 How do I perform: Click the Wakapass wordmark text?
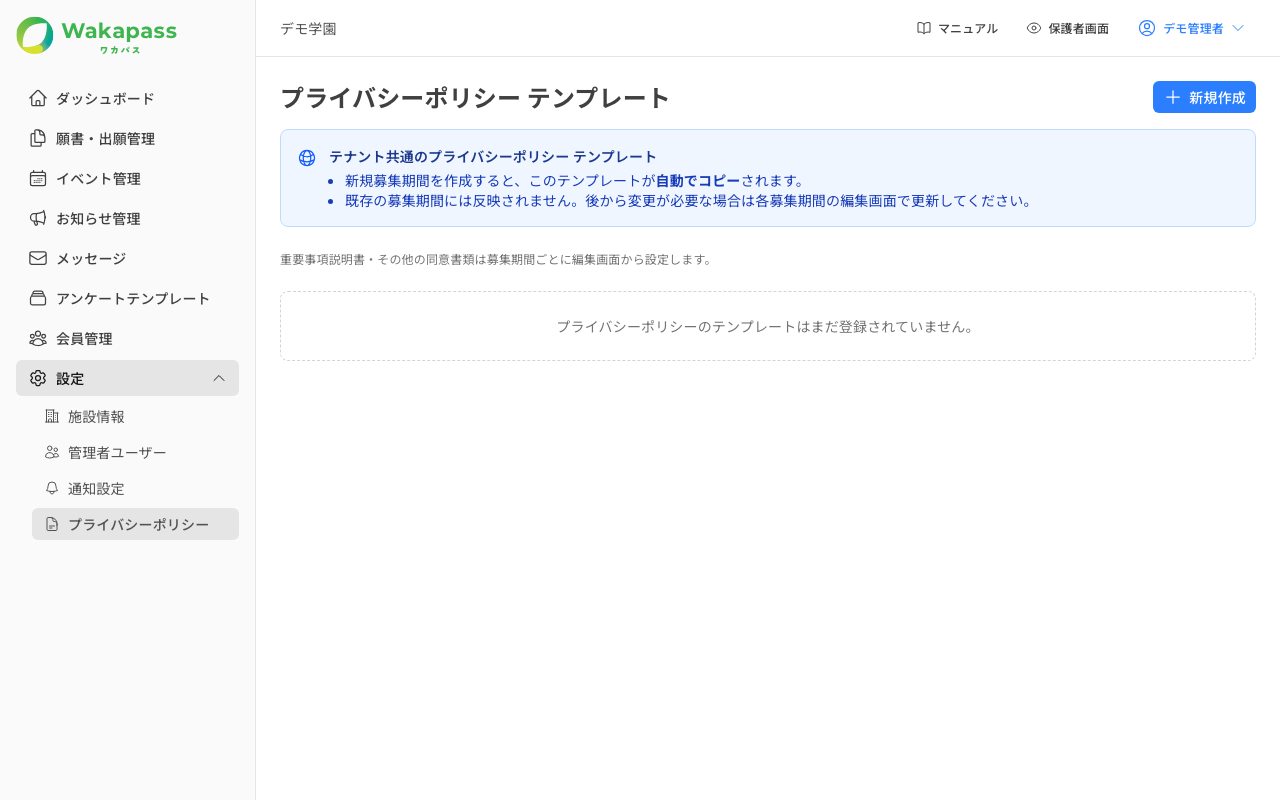point(119,31)
